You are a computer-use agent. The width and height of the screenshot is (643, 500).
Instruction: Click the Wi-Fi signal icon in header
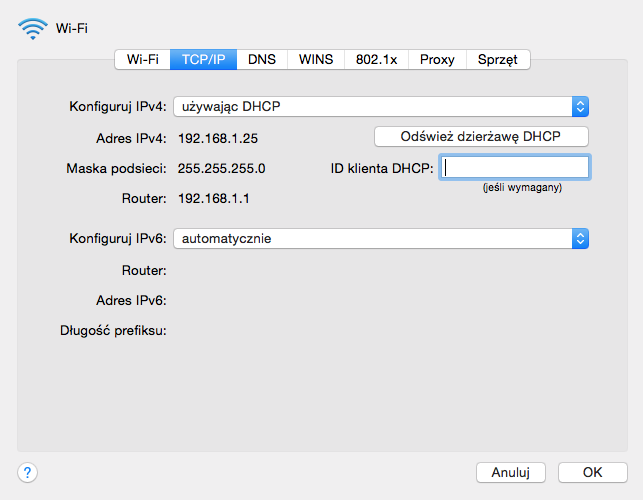pos(32,28)
